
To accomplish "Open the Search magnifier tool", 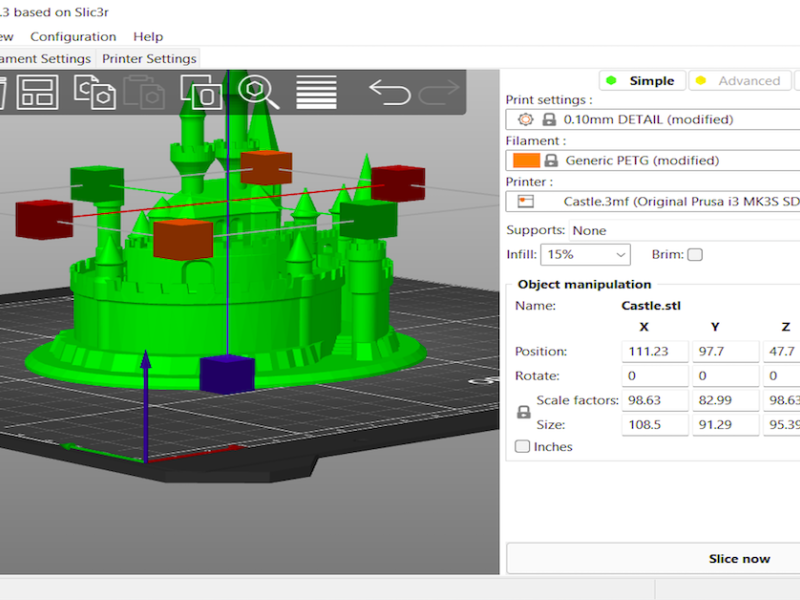I will pos(260,93).
